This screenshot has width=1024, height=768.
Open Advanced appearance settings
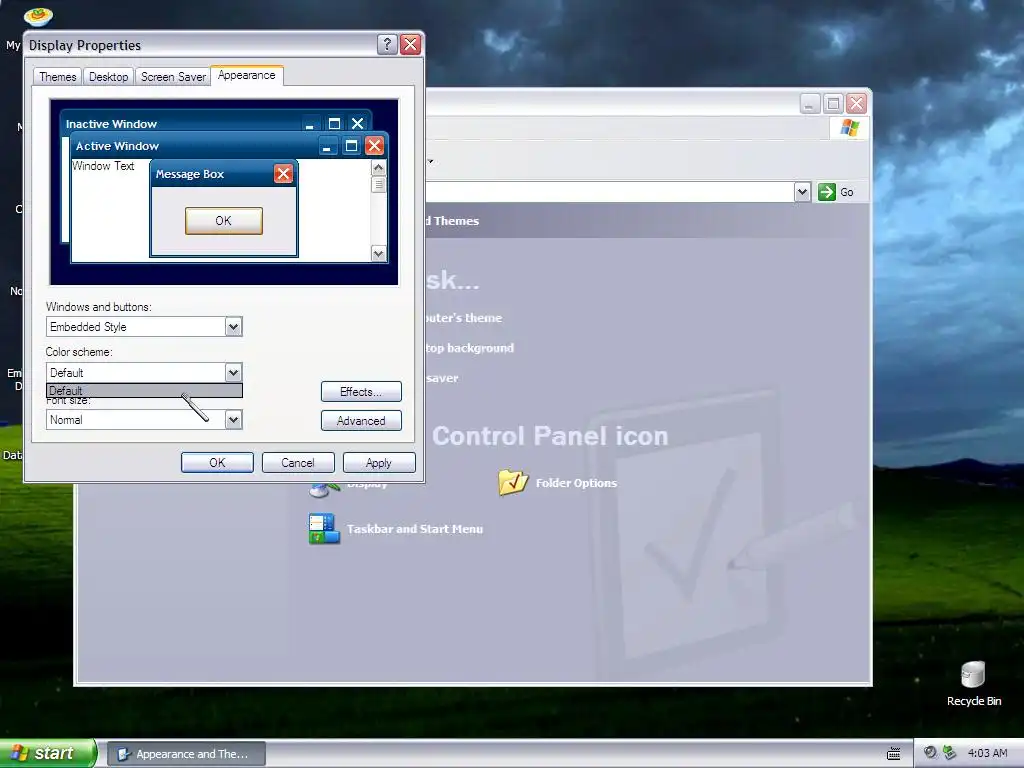tap(361, 421)
